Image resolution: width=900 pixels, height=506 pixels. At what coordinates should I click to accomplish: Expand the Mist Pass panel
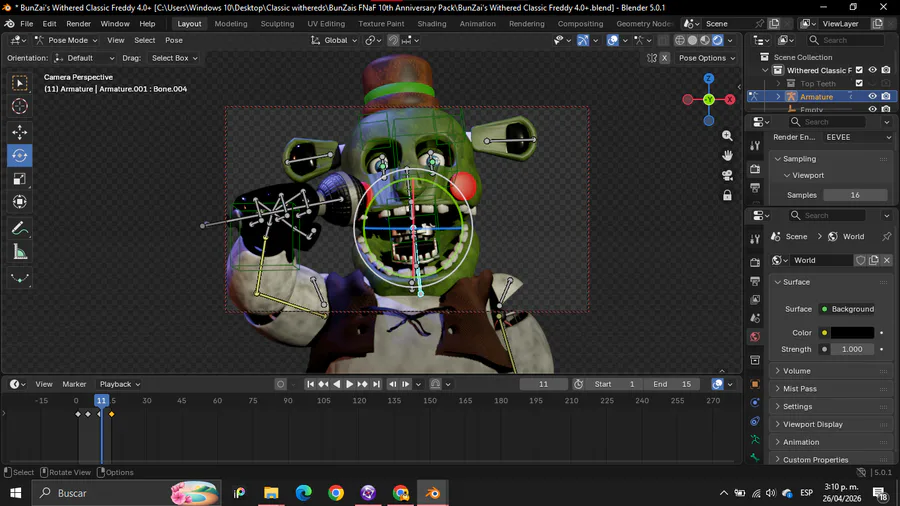[800, 389]
